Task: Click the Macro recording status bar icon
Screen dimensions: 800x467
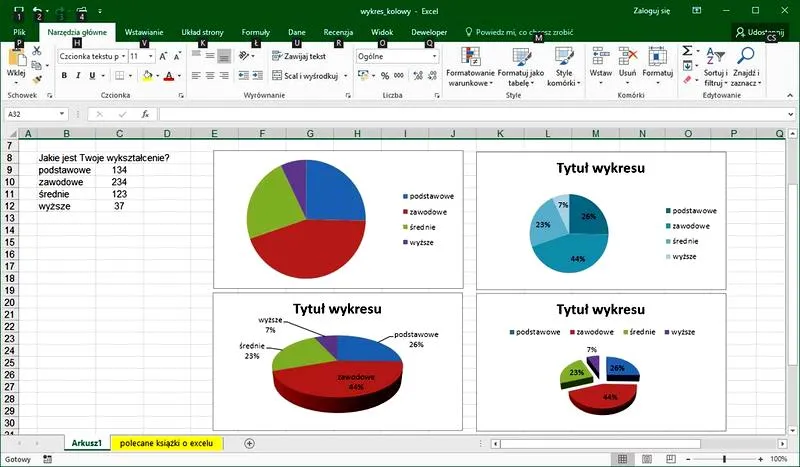Action: pyautogui.click(x=47, y=459)
